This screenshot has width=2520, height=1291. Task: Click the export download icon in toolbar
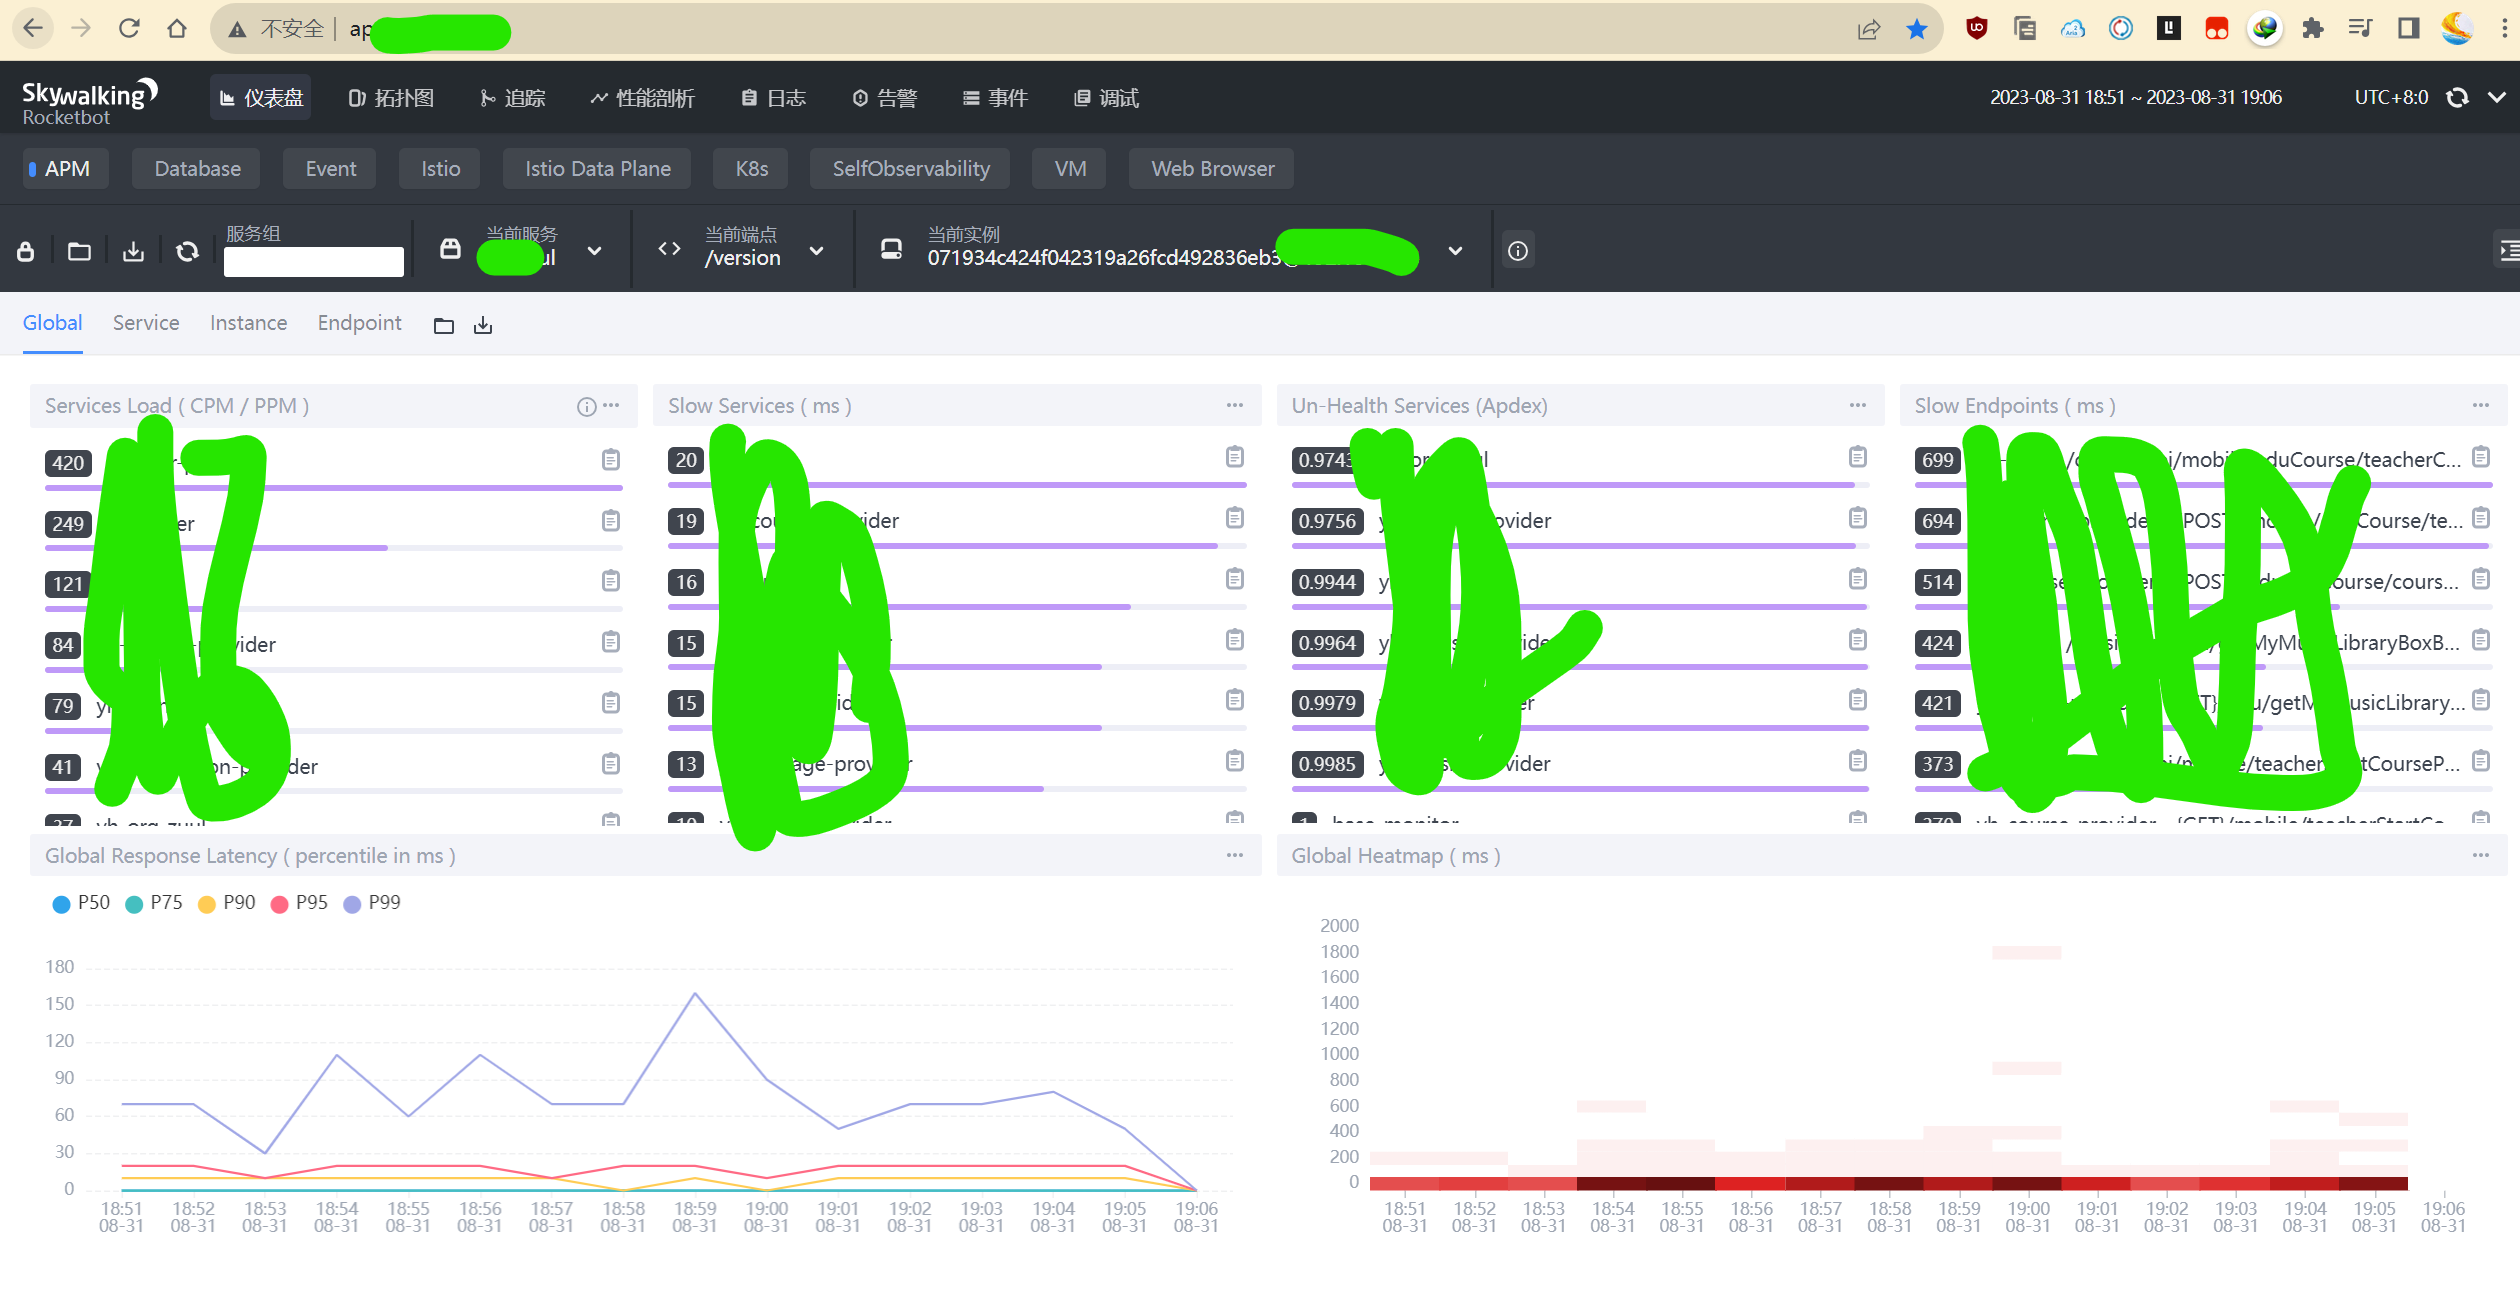coord(133,251)
